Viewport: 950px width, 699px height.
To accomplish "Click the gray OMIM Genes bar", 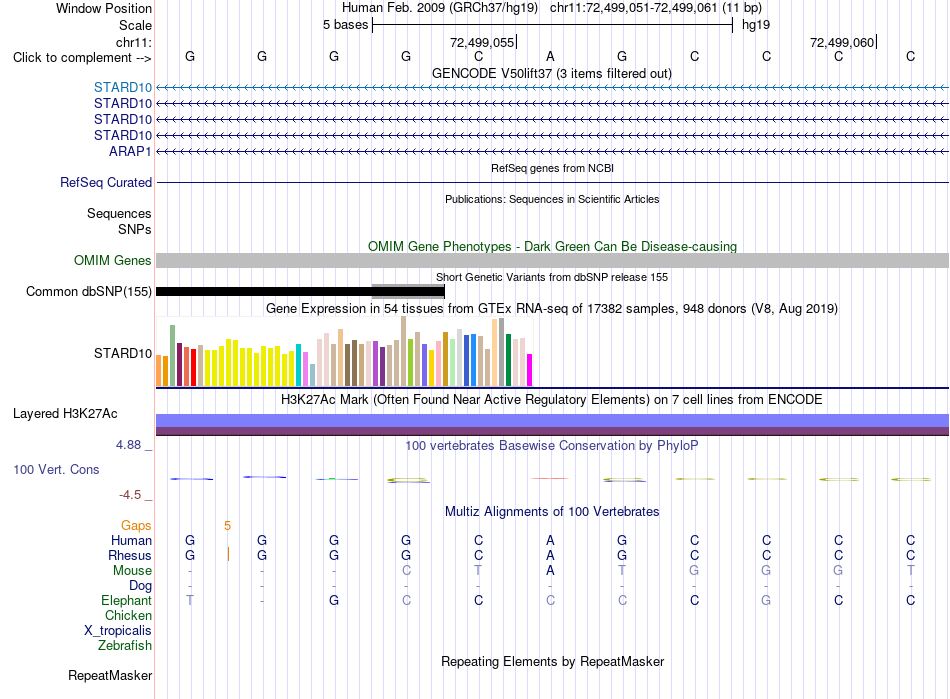I will tap(552, 260).
